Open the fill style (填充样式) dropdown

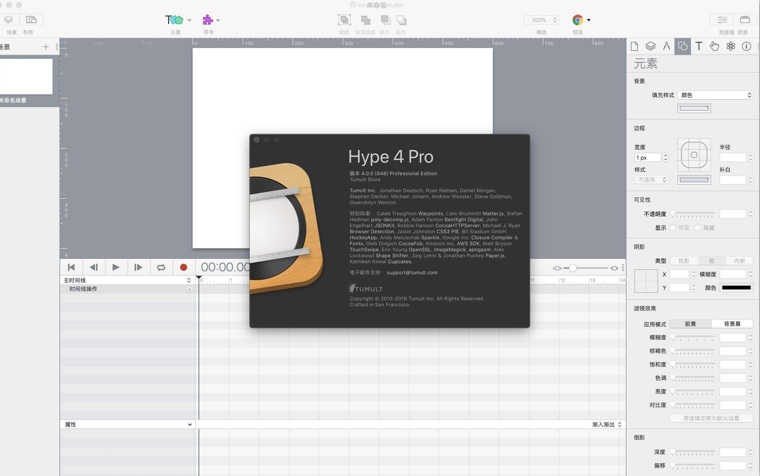pos(715,95)
